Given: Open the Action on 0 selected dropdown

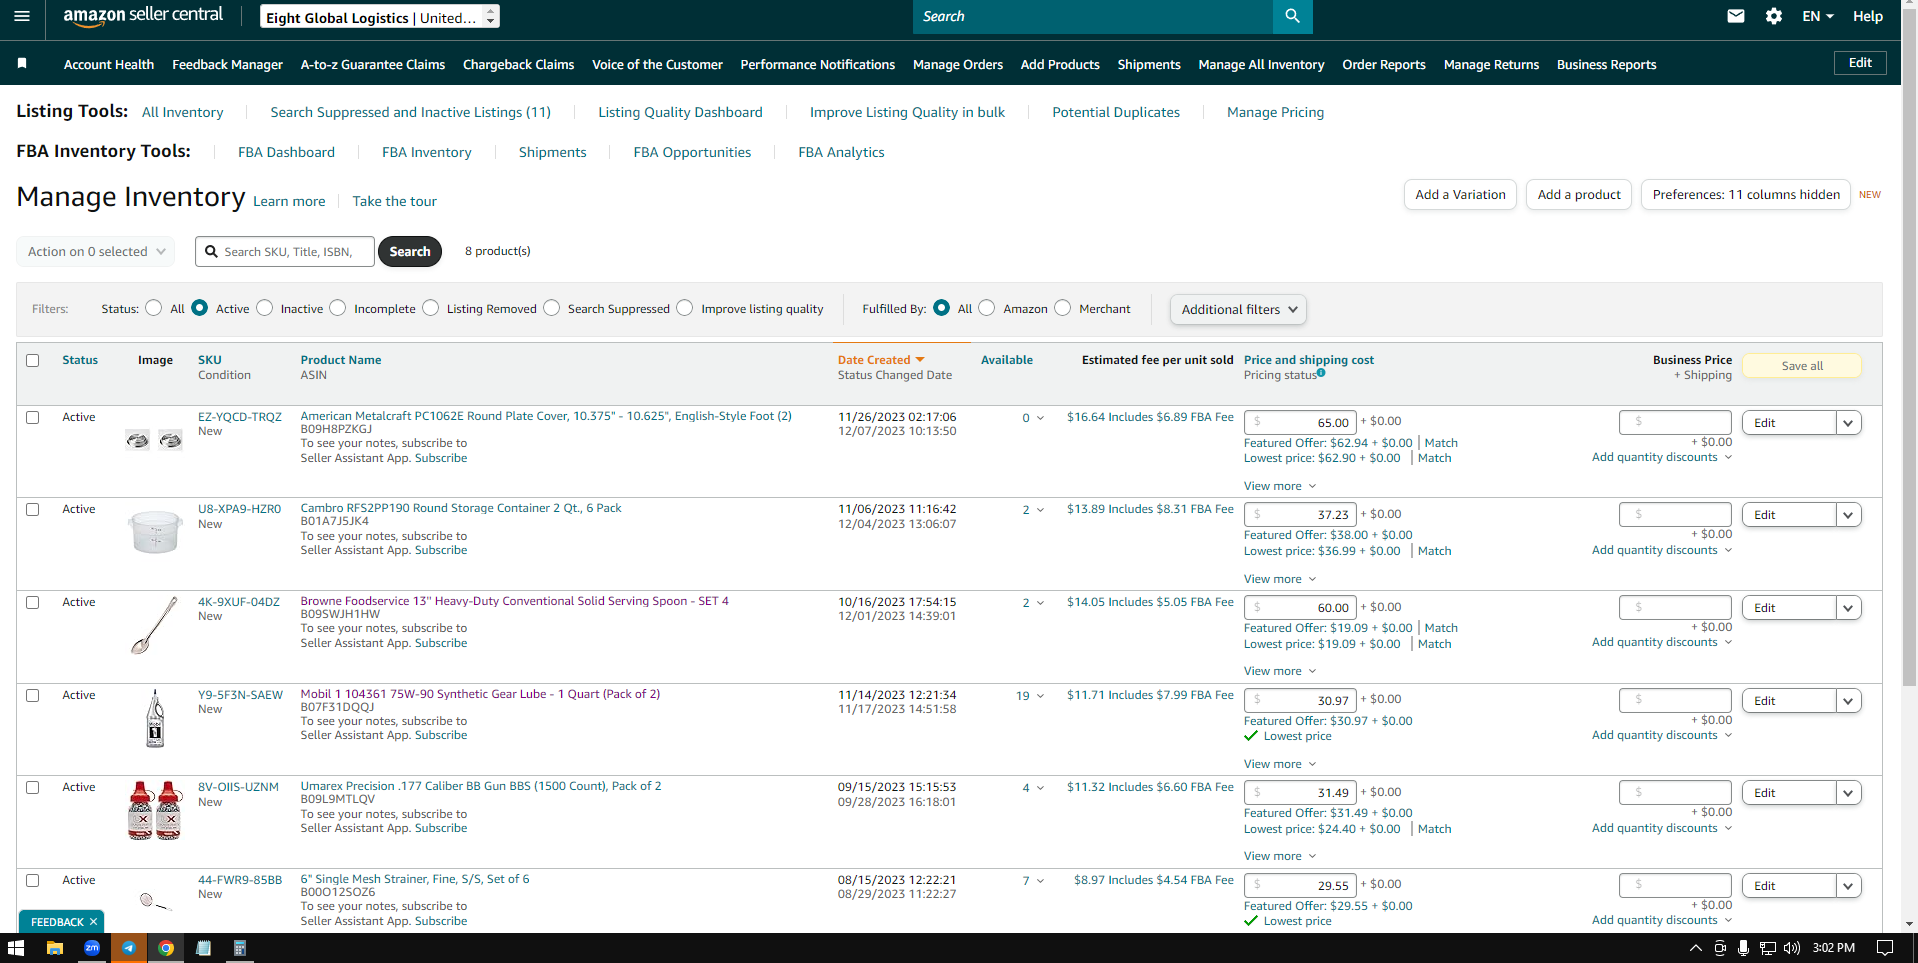Looking at the screenshot, I should (x=96, y=252).
